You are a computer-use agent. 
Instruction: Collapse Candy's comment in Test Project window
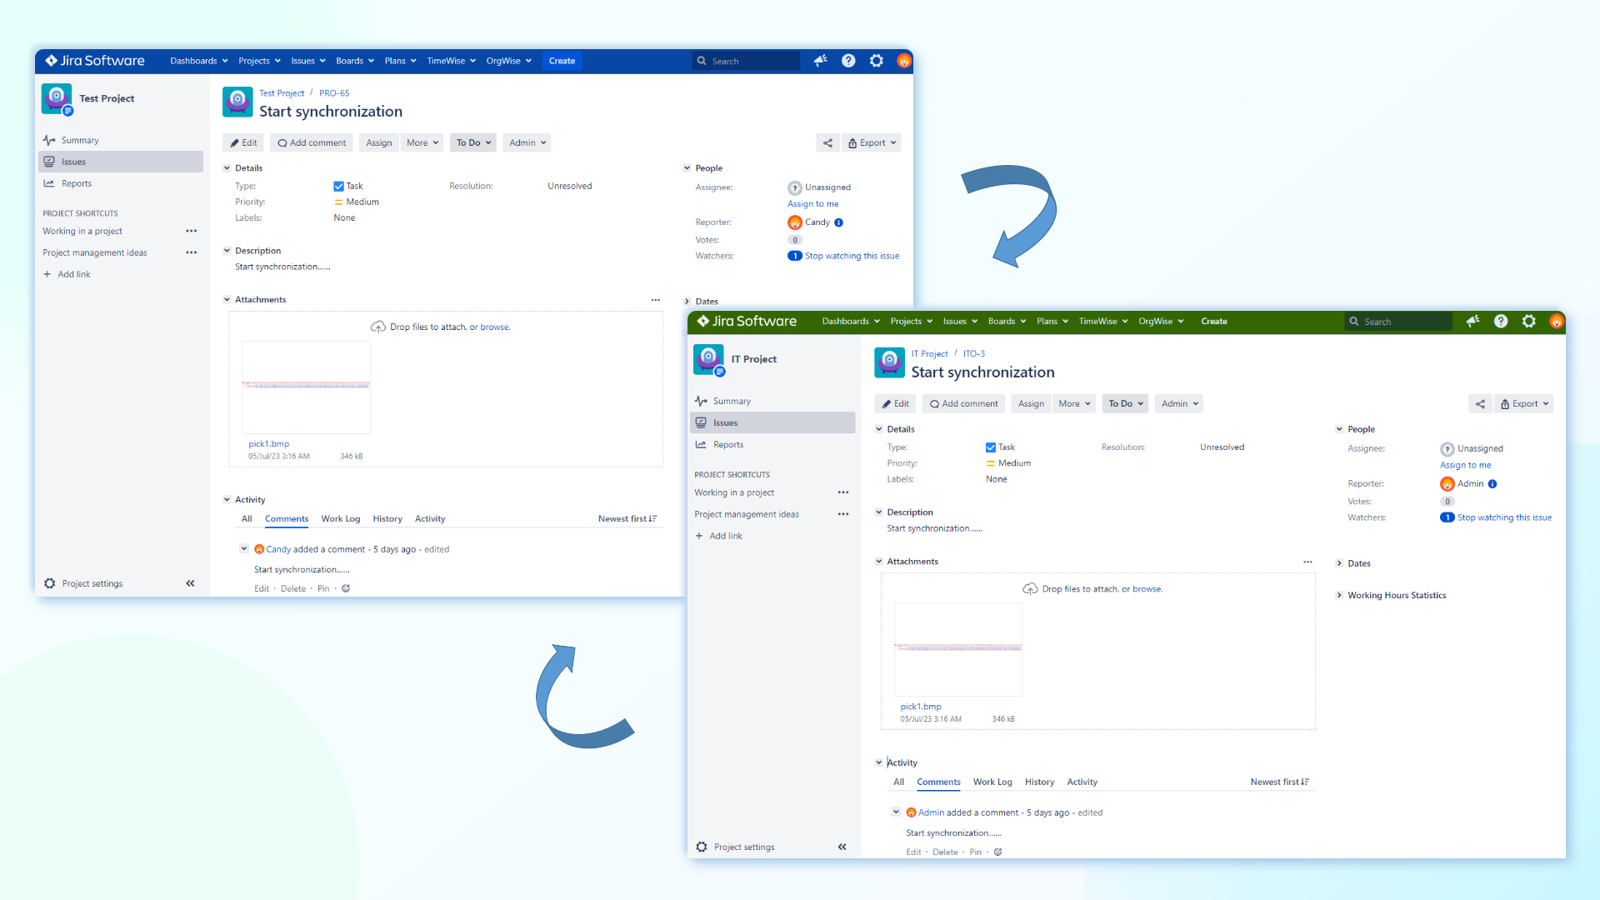pyautogui.click(x=244, y=549)
